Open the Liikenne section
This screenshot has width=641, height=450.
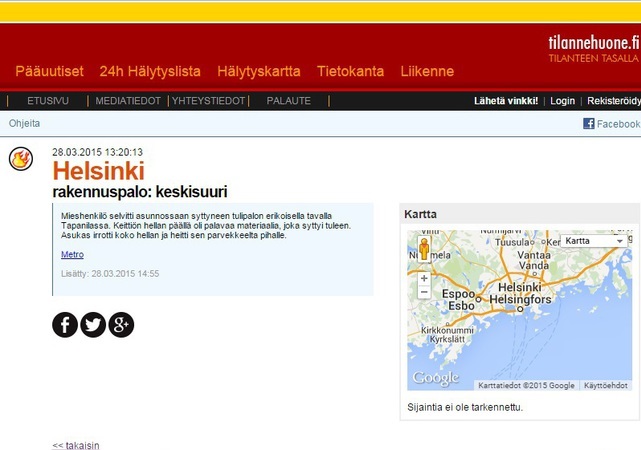point(427,71)
